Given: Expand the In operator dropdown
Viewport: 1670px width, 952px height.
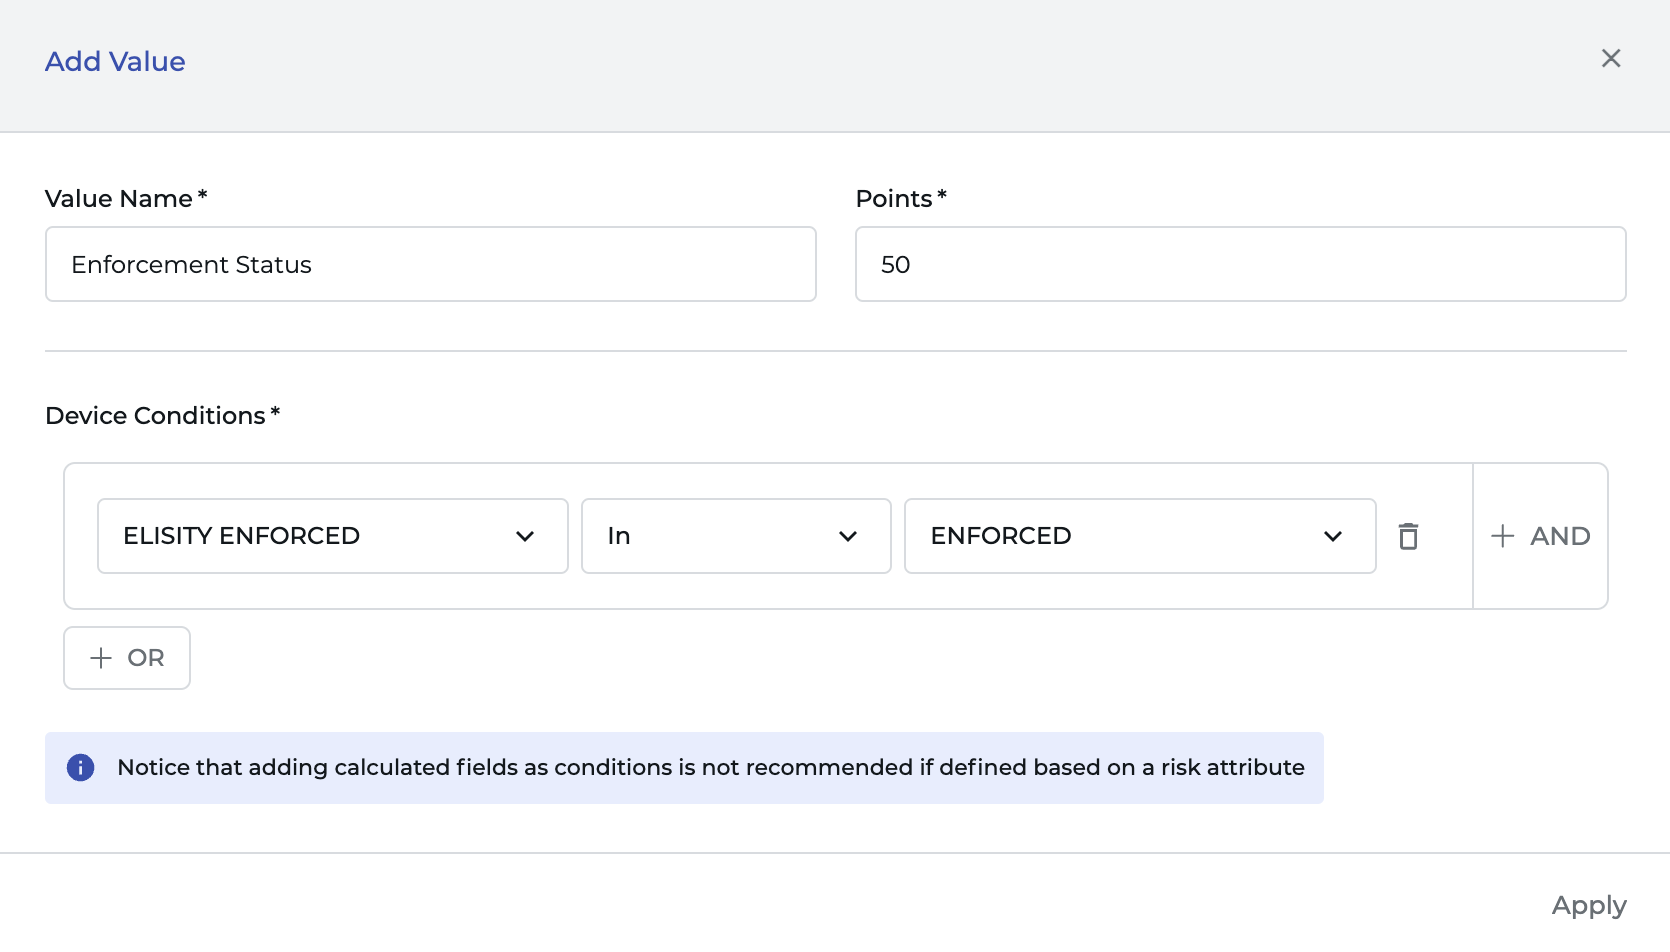Looking at the screenshot, I should (x=735, y=537).
